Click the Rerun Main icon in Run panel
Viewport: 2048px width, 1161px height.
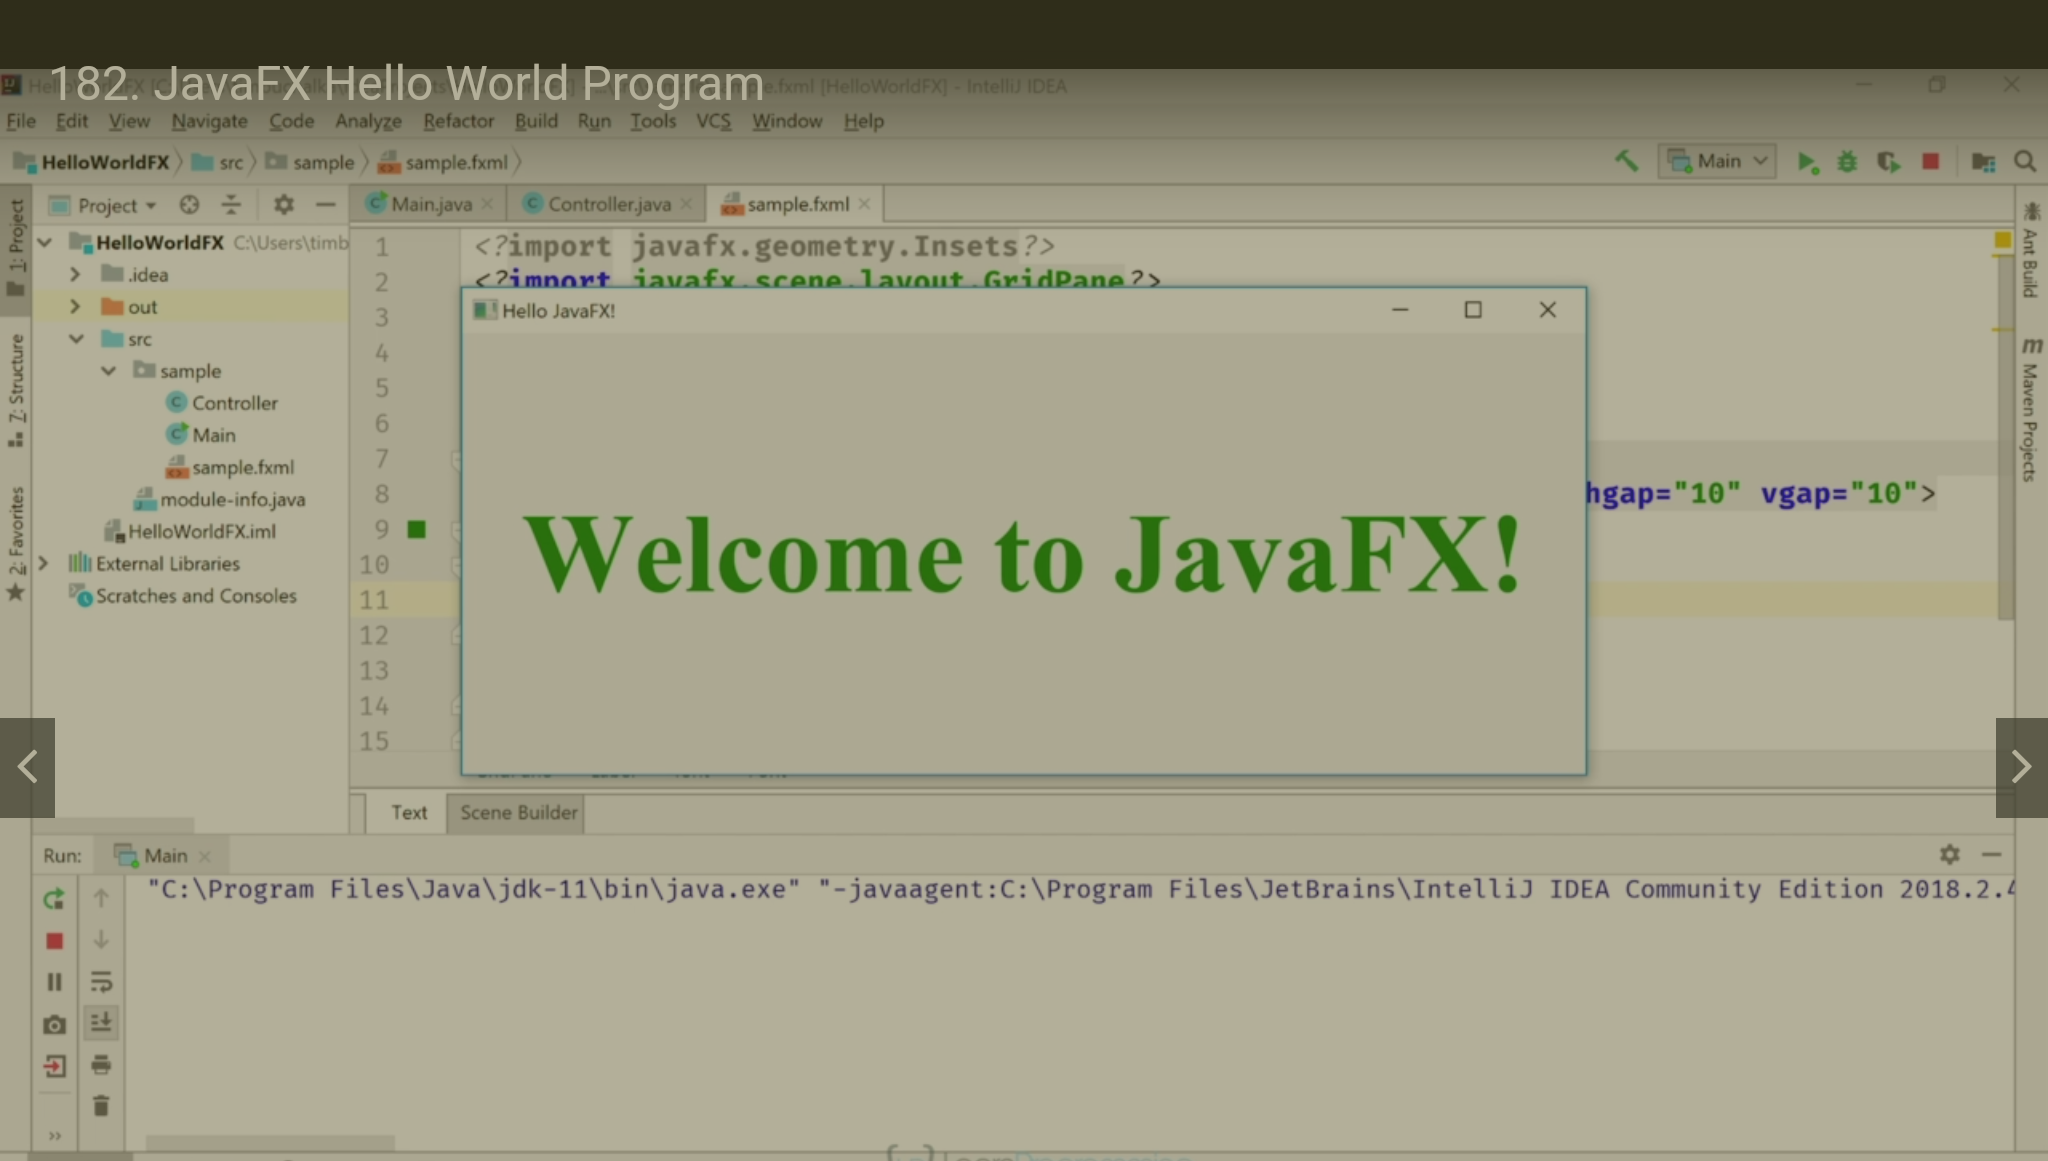[55, 899]
